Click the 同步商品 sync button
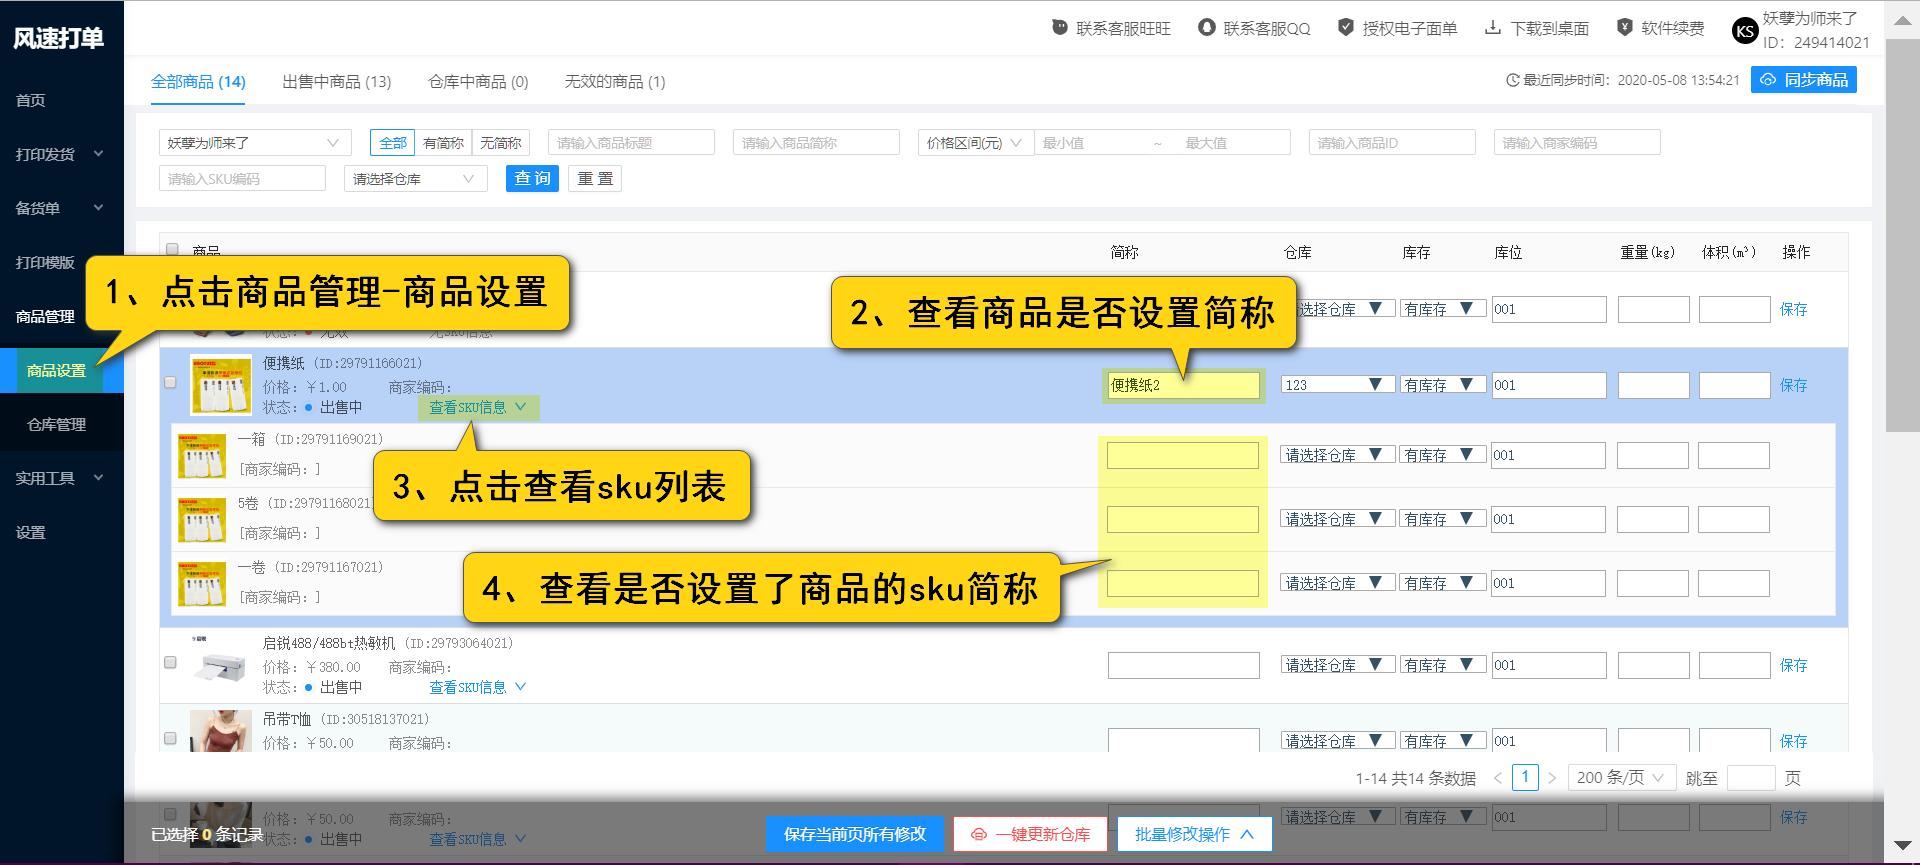 pyautogui.click(x=1804, y=80)
